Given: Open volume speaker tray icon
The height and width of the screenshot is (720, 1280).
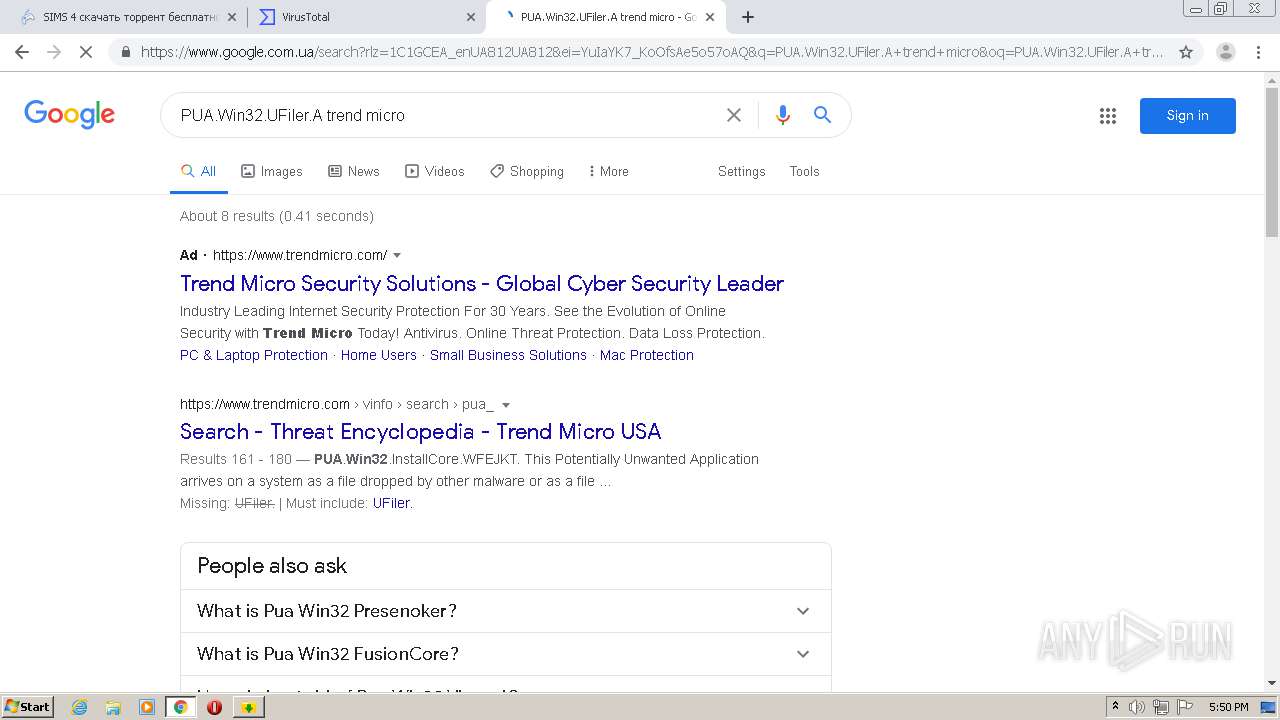Looking at the screenshot, I should [1137, 707].
